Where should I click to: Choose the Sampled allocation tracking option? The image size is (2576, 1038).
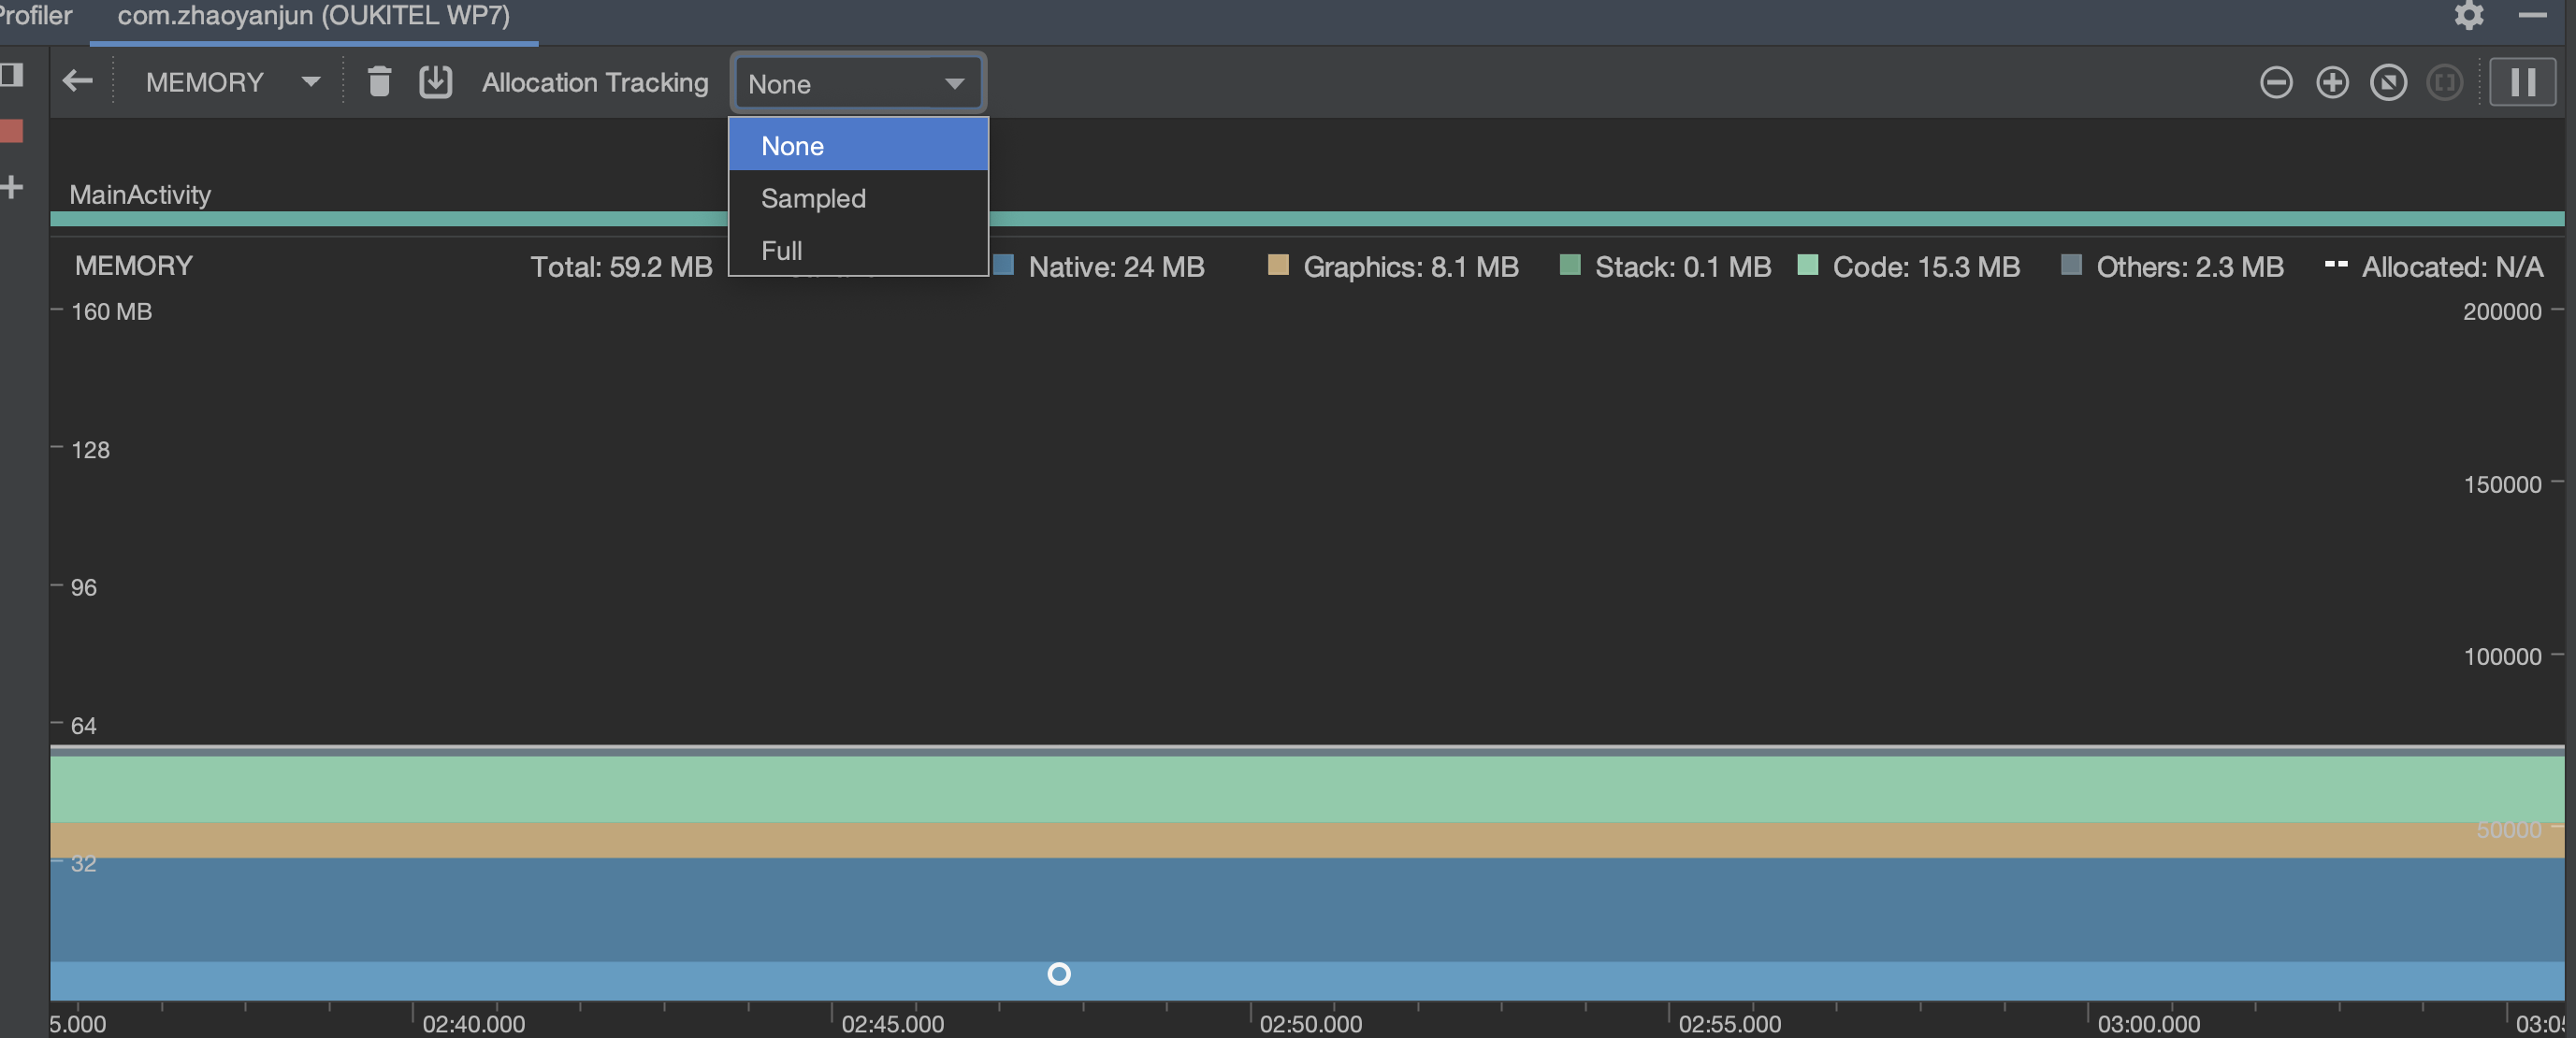(x=857, y=198)
